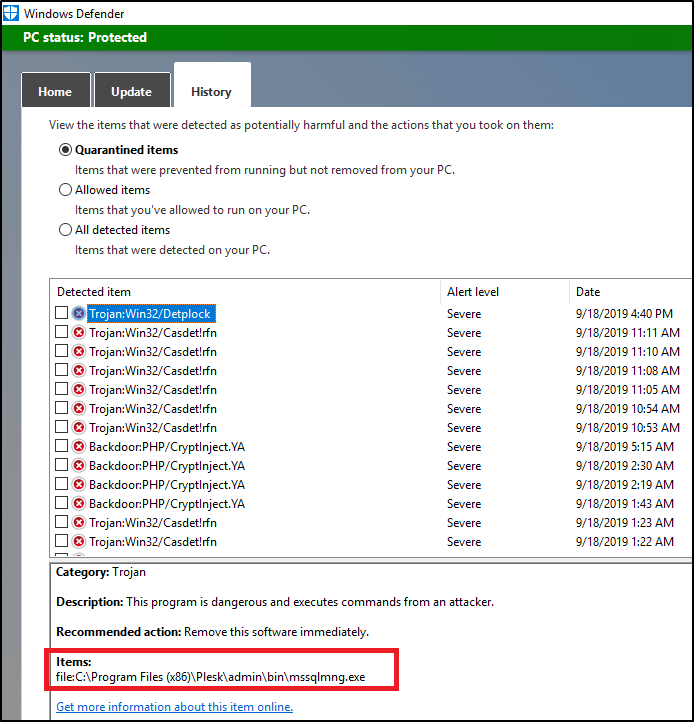Click red icon for Casdet entry dated 10:53 AM
Image resolution: width=694 pixels, height=722 pixels.
pos(79,428)
